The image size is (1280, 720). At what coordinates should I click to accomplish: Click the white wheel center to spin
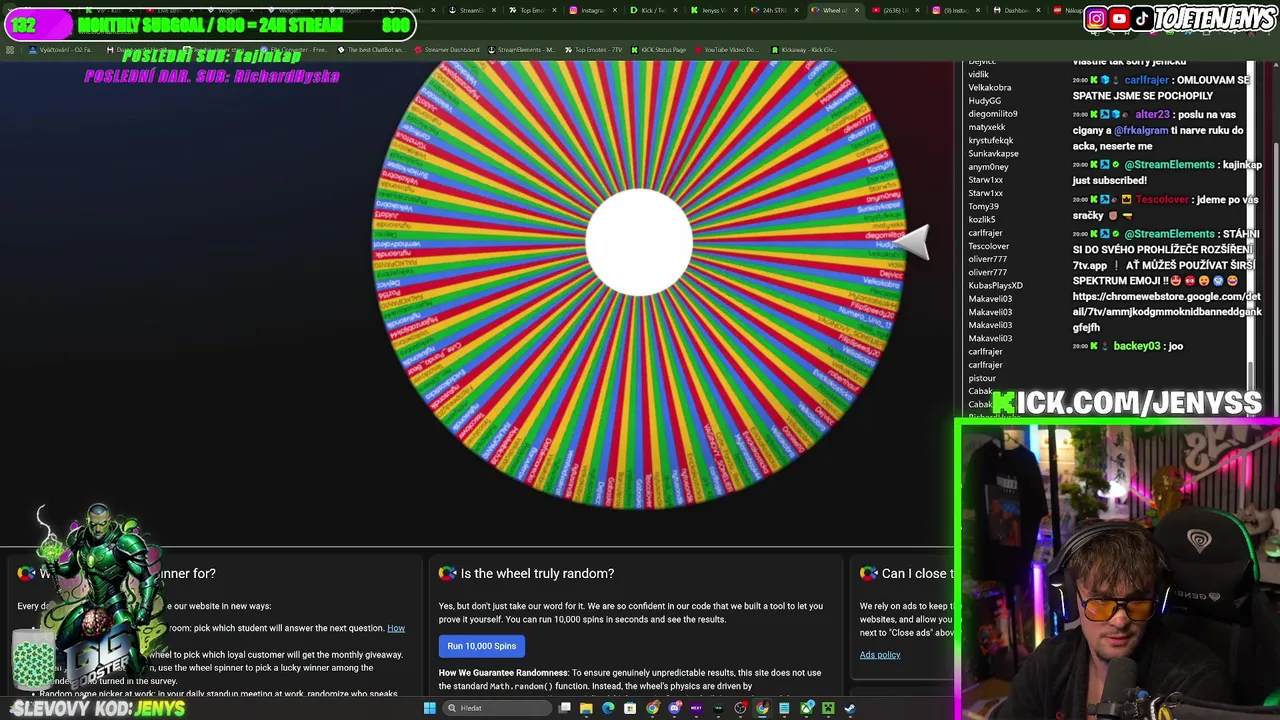click(x=639, y=243)
